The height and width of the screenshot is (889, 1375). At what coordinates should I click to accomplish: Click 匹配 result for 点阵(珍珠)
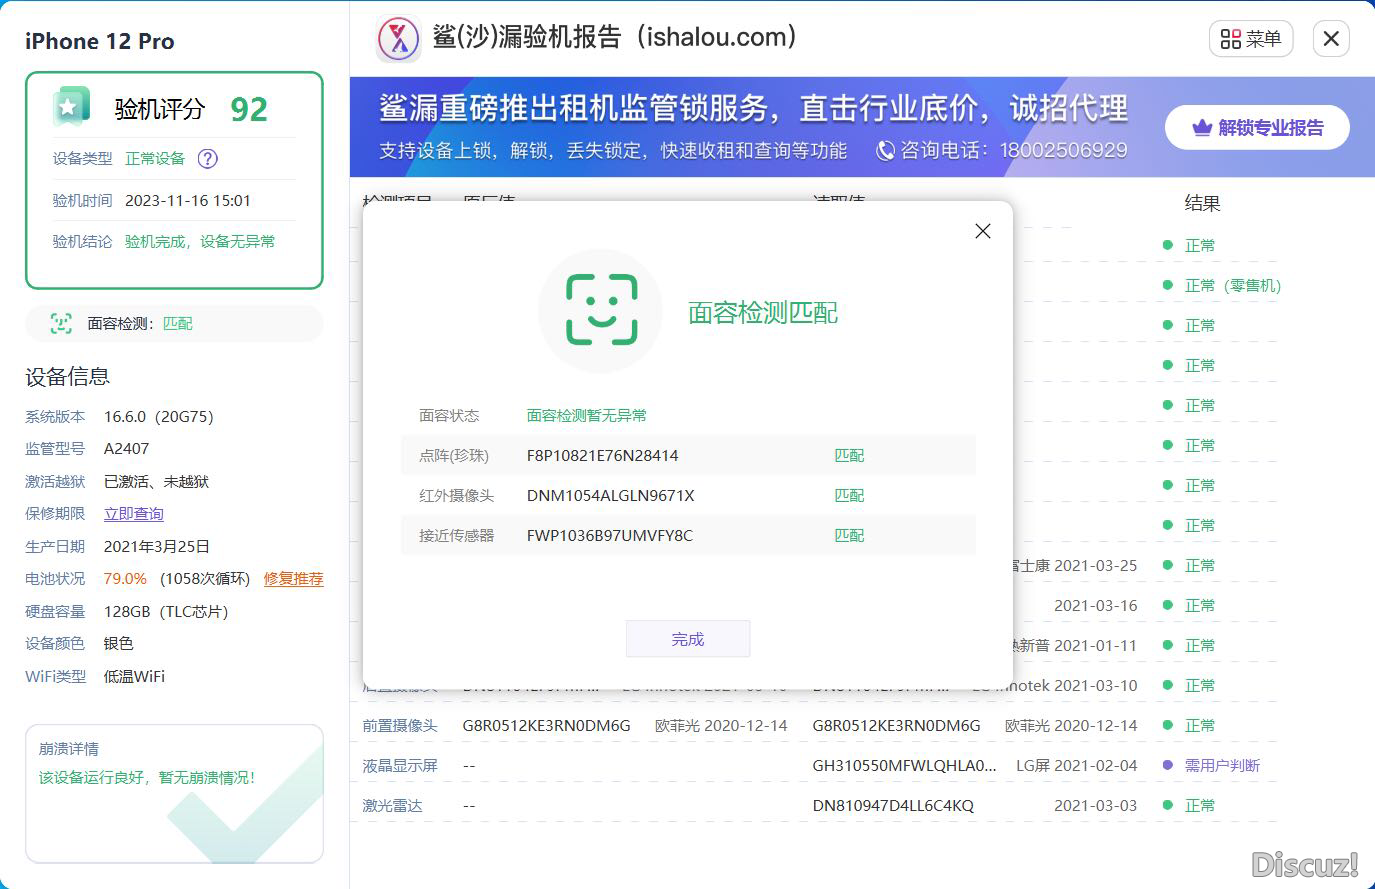pyautogui.click(x=849, y=455)
